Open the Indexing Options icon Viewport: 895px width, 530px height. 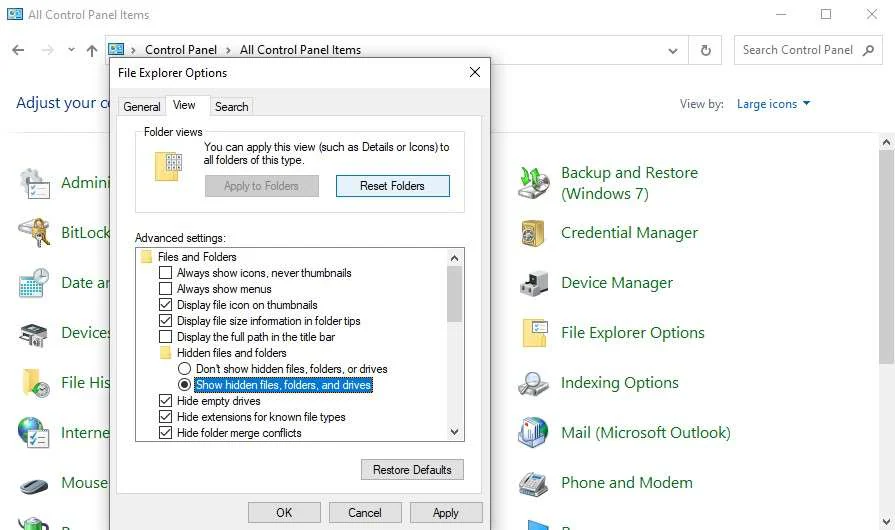pyautogui.click(x=534, y=383)
